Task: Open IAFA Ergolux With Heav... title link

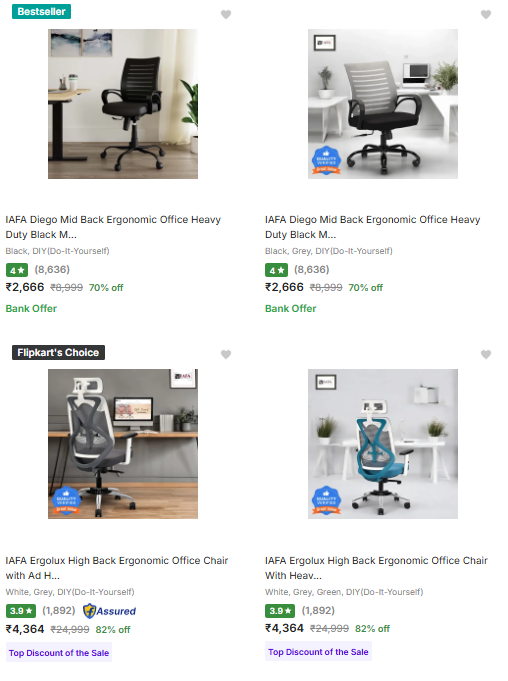Action: coord(376,568)
